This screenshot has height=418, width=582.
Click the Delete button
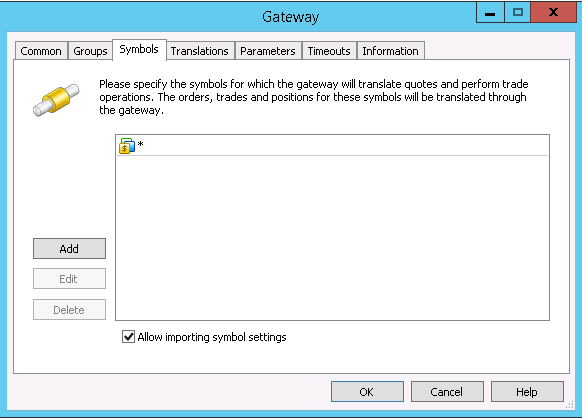pyautogui.click(x=69, y=310)
